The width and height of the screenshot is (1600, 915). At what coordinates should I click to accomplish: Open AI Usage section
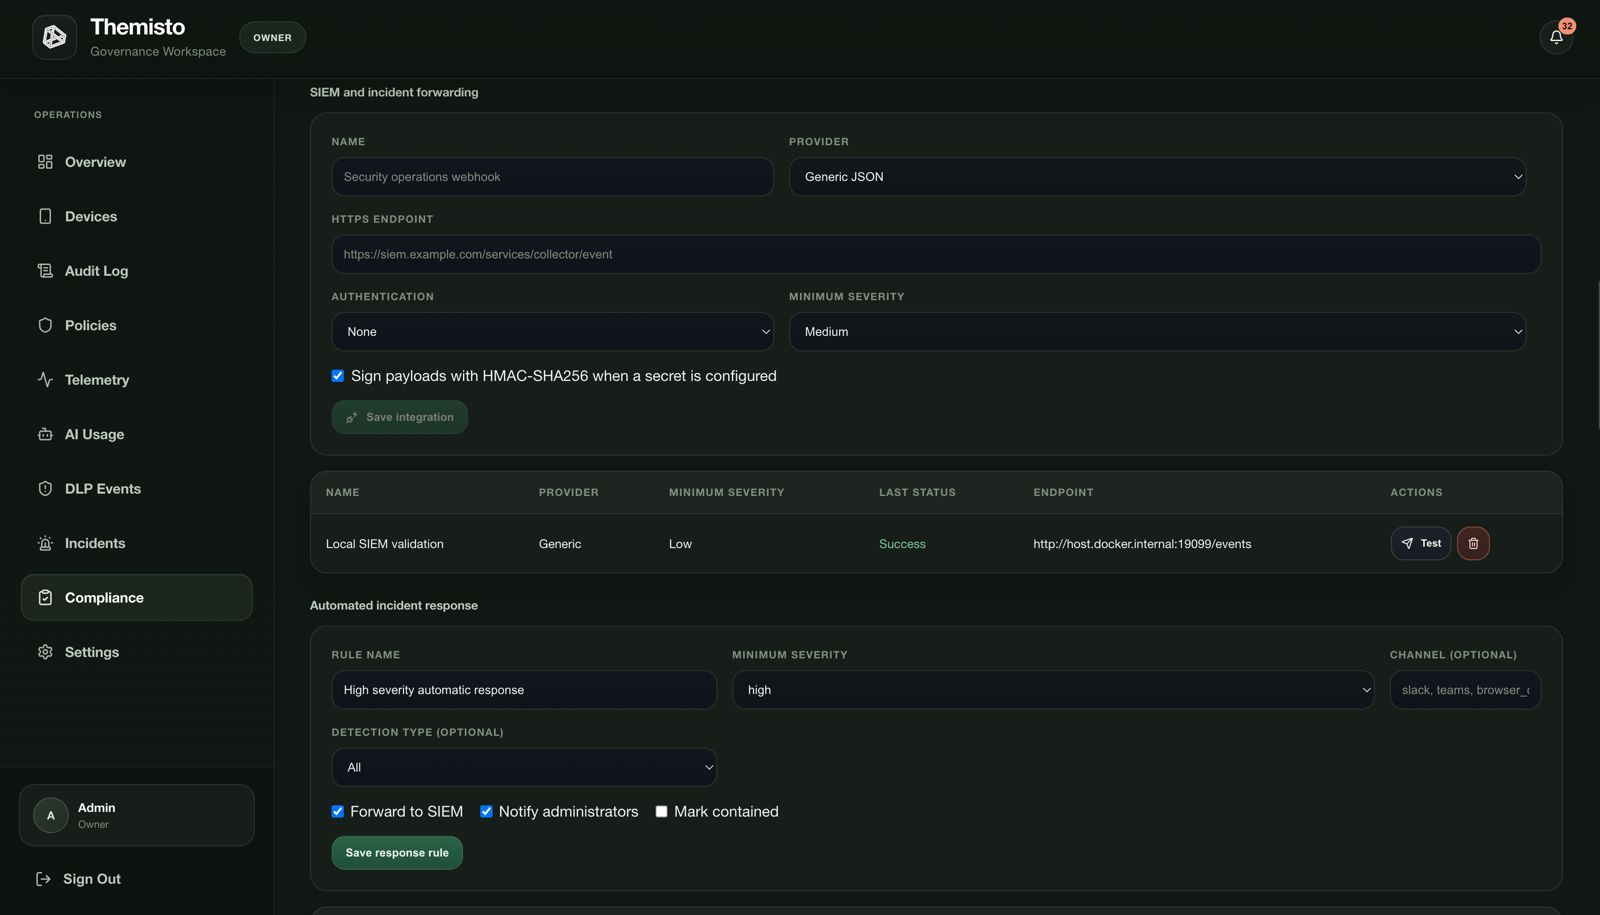pyautogui.click(x=136, y=434)
